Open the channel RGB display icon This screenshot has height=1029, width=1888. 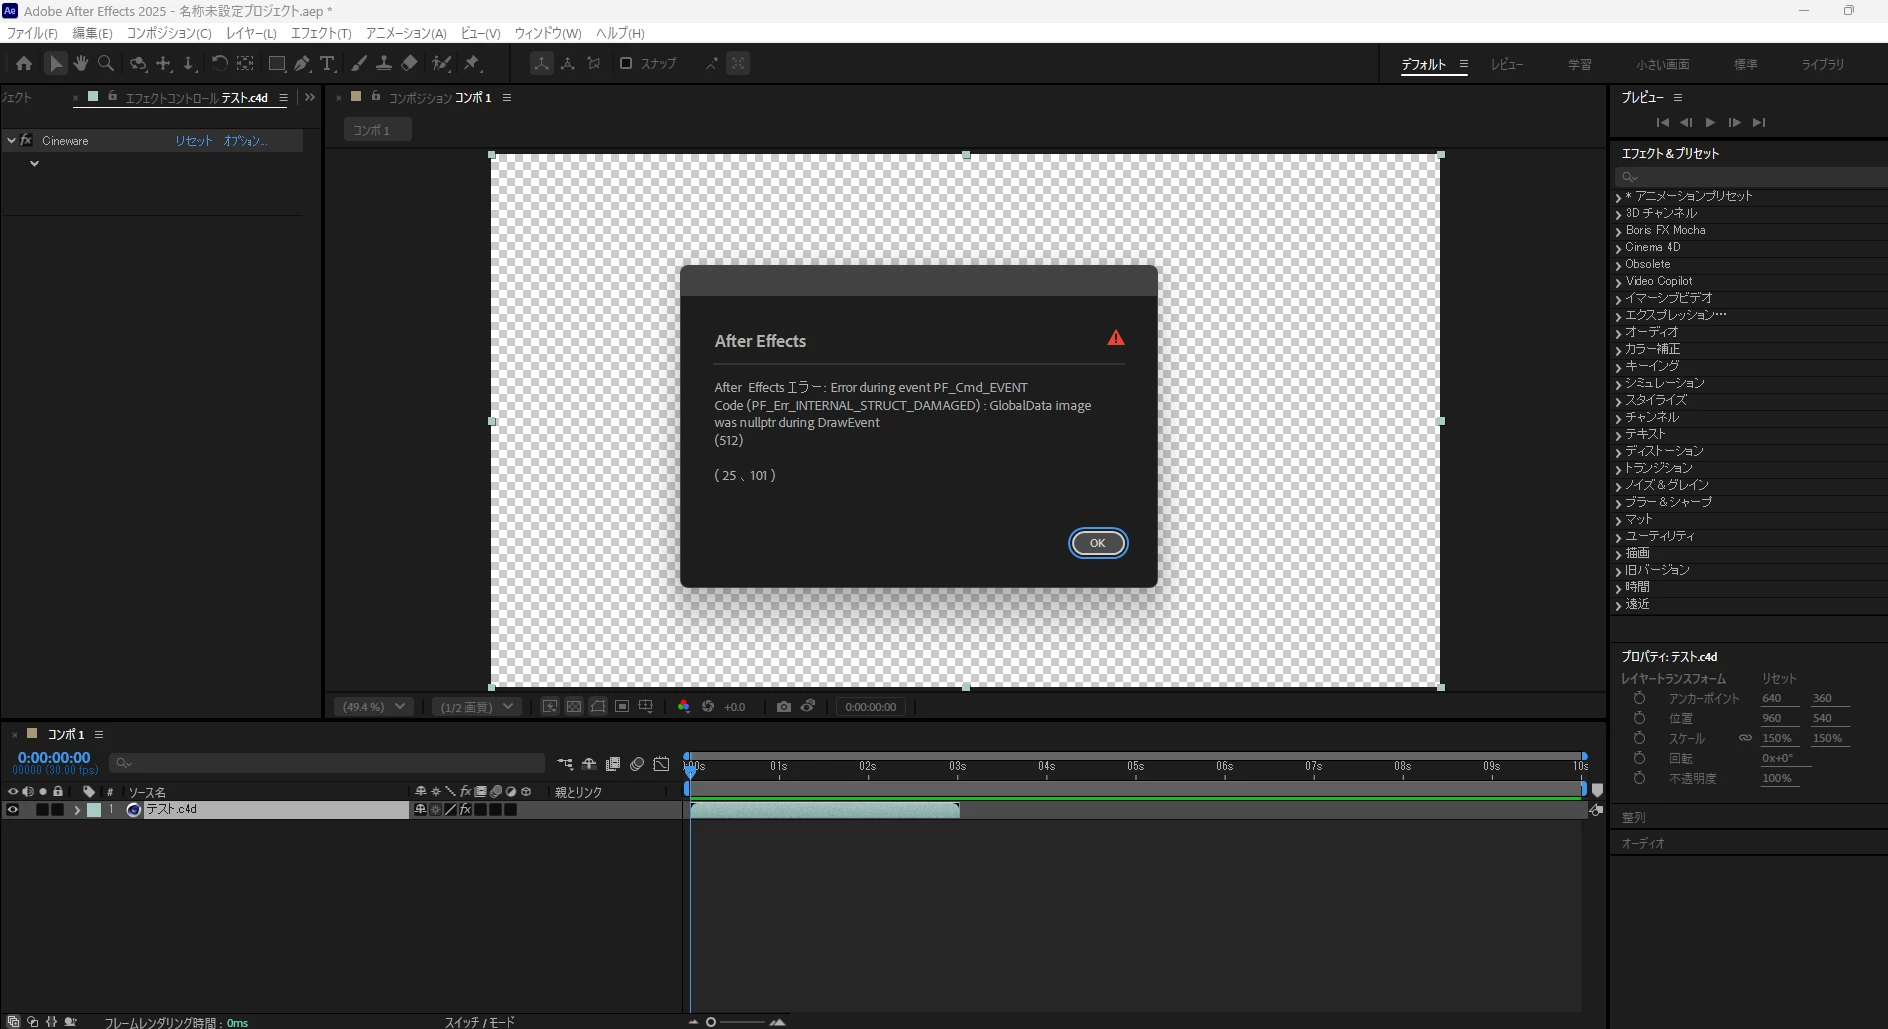pos(684,706)
